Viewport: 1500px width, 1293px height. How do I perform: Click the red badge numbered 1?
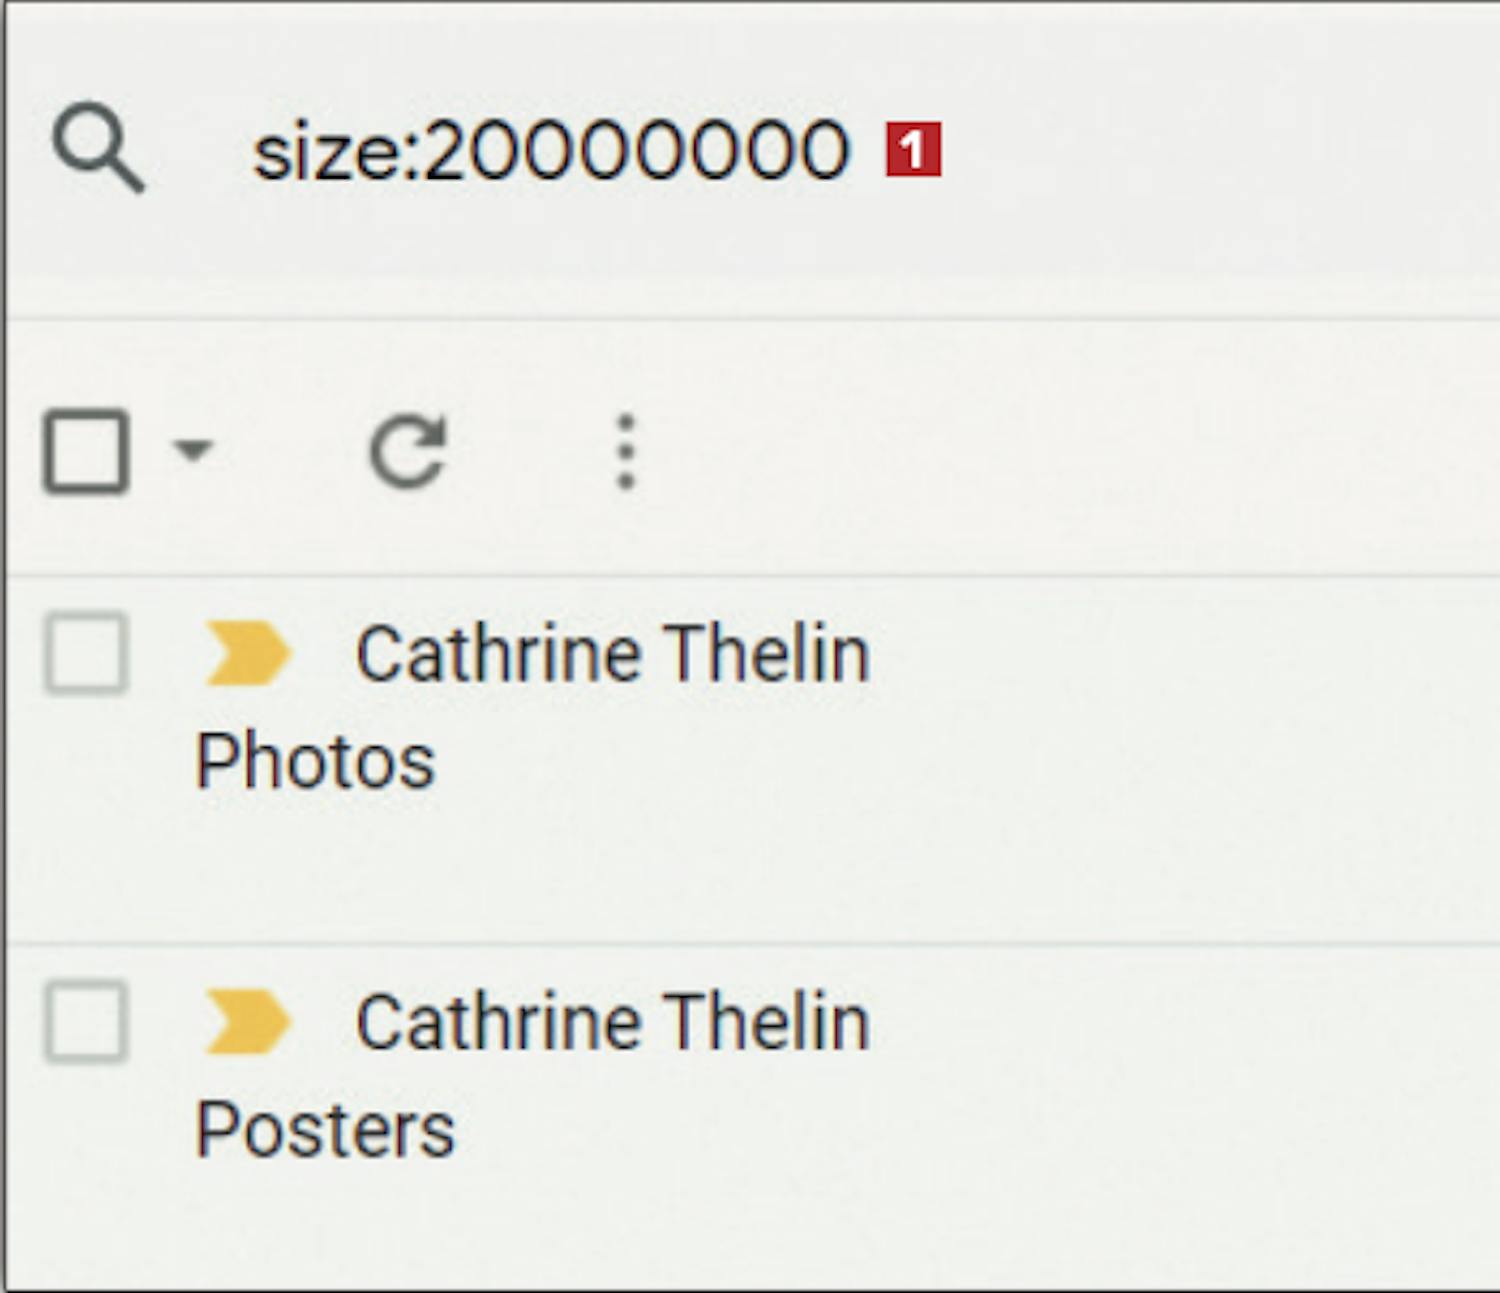(x=912, y=150)
